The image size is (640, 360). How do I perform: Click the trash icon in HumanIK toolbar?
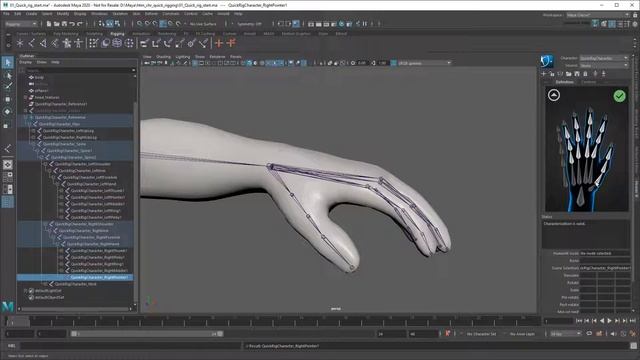[585, 74]
